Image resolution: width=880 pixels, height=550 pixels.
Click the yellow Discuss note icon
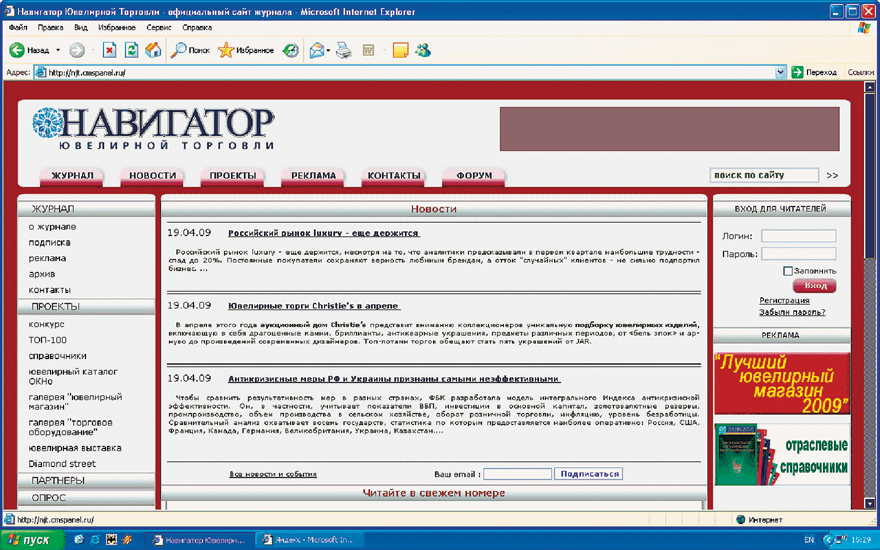pyautogui.click(x=401, y=51)
